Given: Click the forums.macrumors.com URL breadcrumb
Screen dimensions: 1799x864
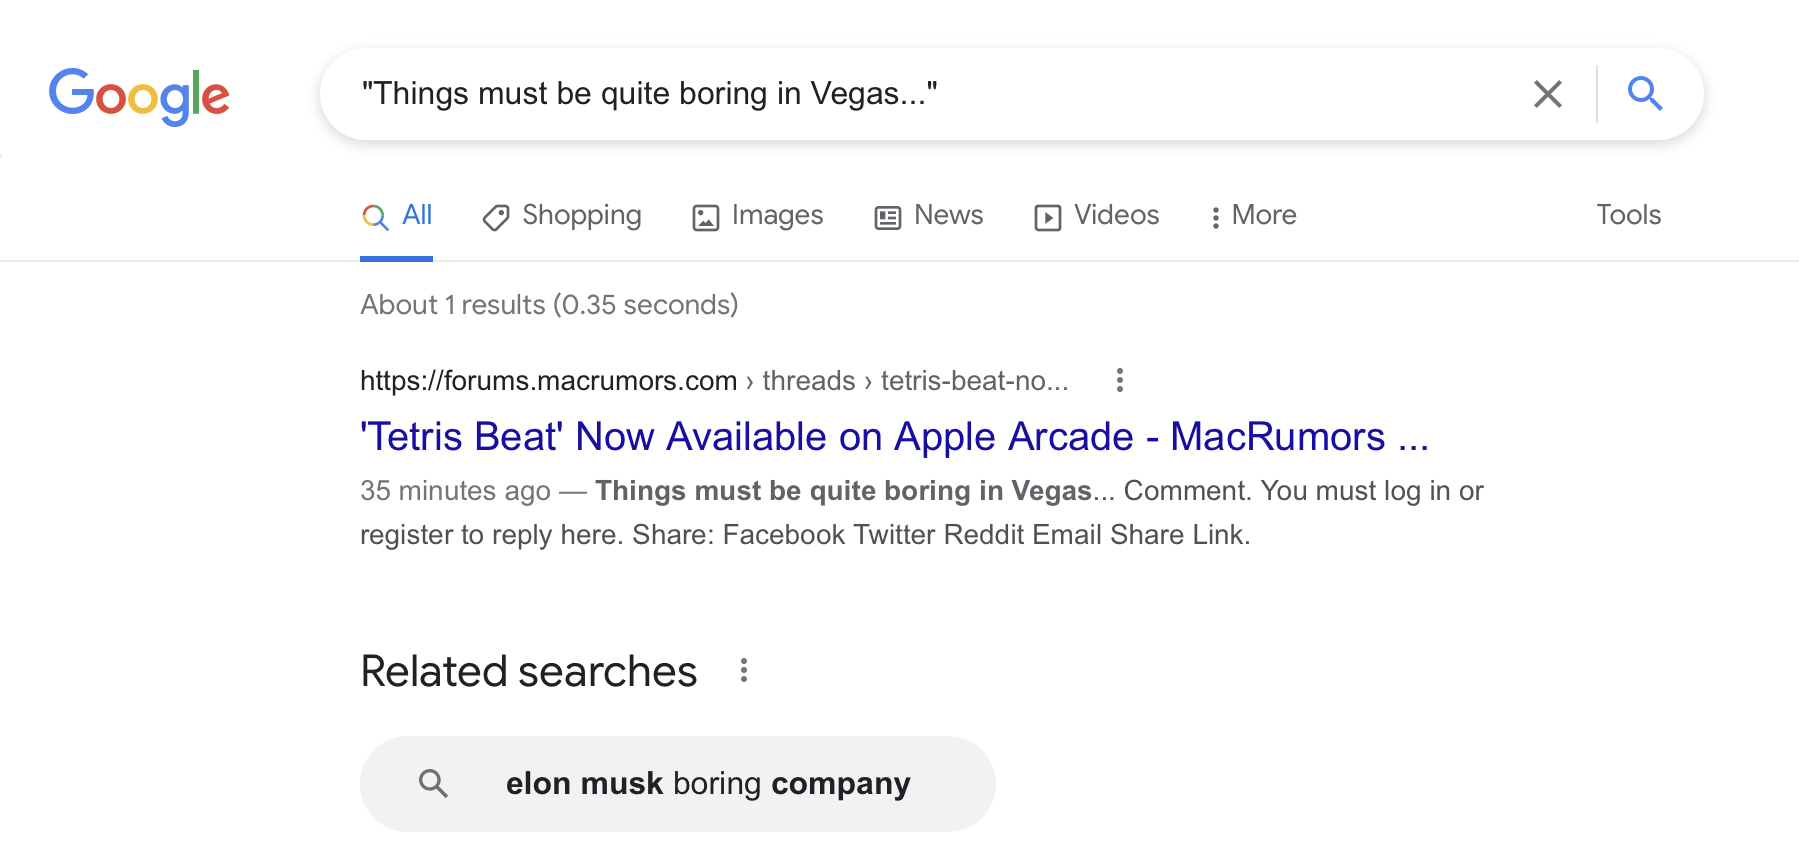Looking at the screenshot, I should tap(548, 381).
